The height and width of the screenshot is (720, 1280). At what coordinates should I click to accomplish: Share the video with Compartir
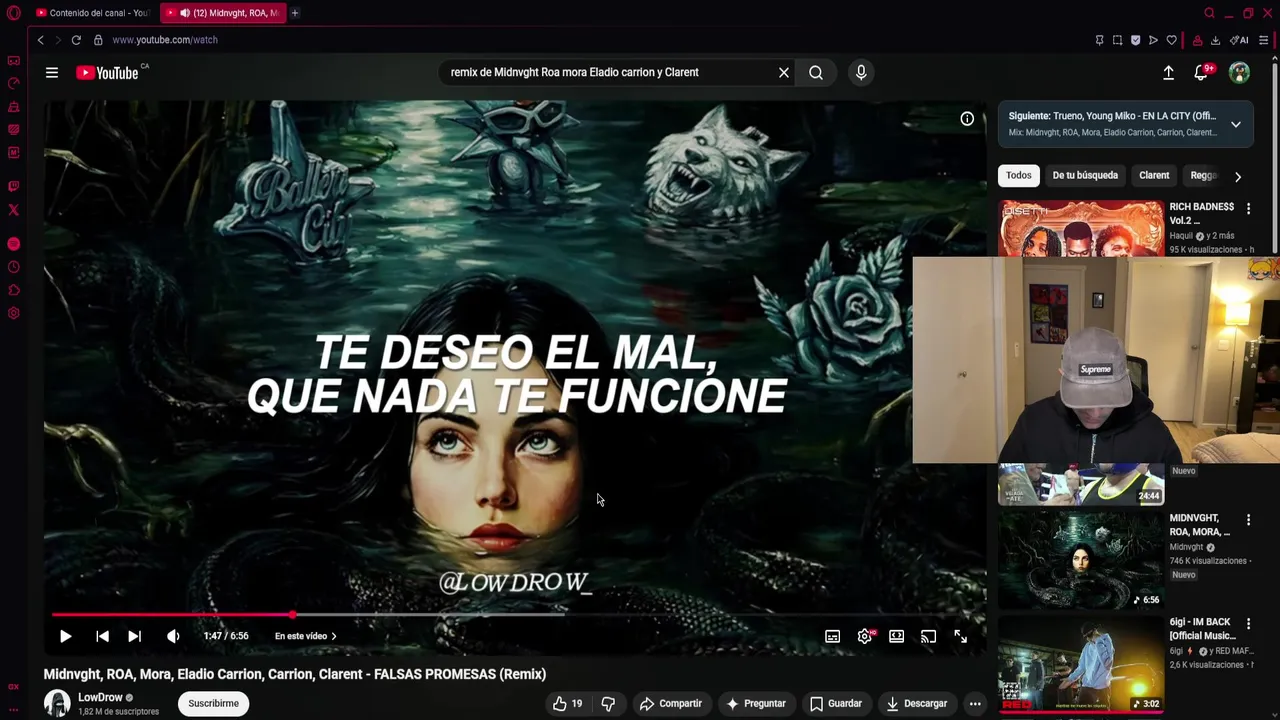click(x=671, y=704)
